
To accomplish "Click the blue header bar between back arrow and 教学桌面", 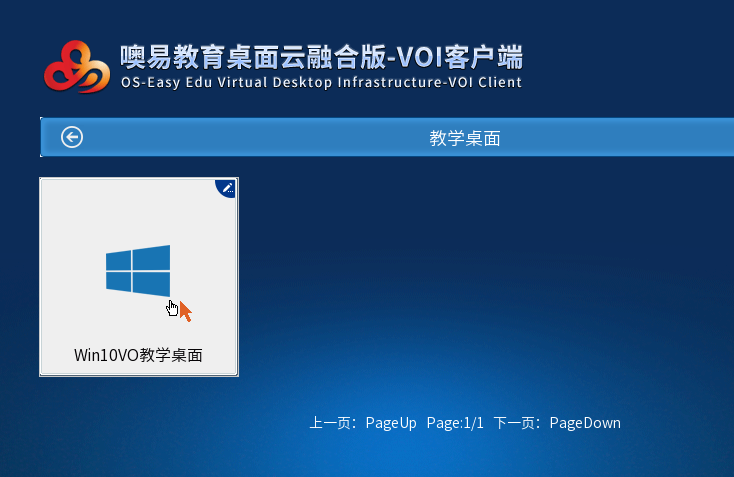I will point(250,138).
